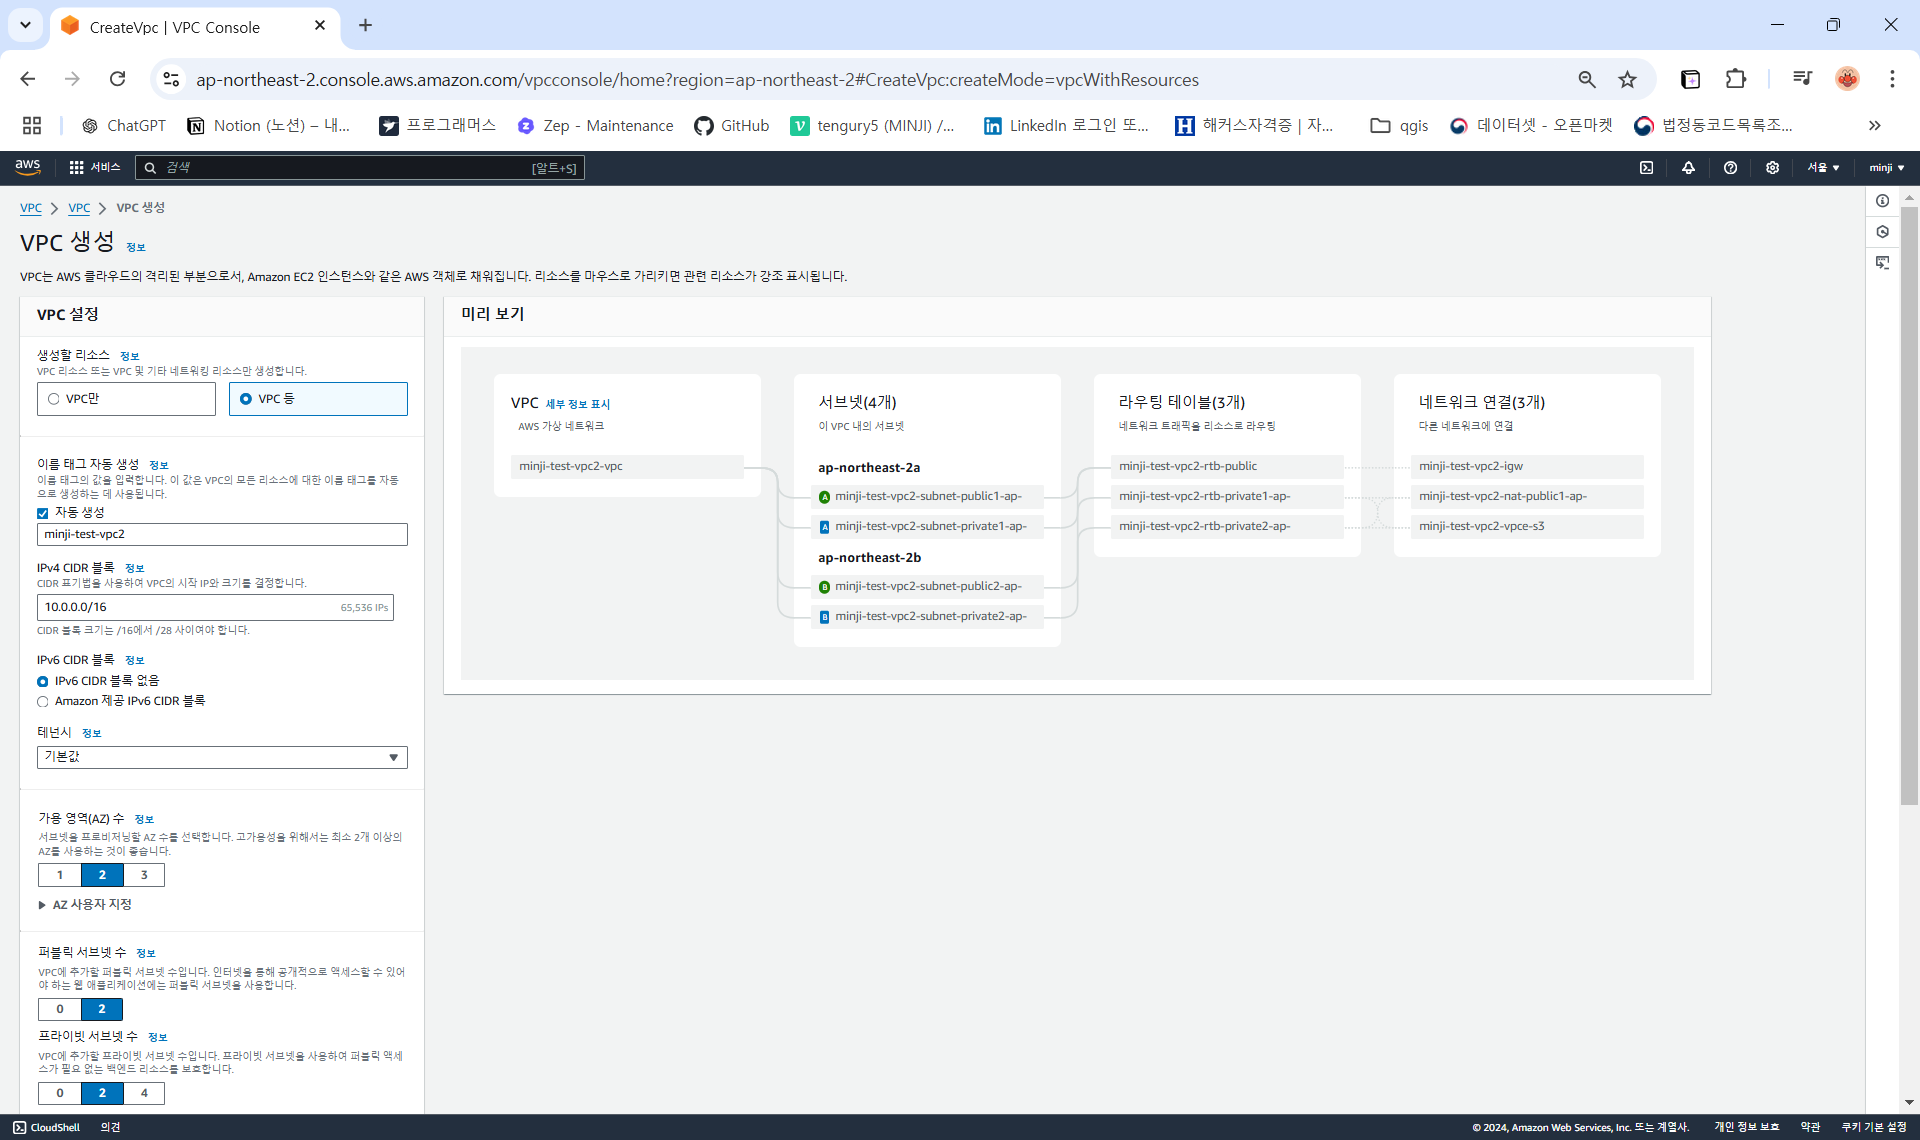Click the page vertical scrollbar thumb
The width and height of the screenshot is (1920, 1140).
[x=1909, y=505]
